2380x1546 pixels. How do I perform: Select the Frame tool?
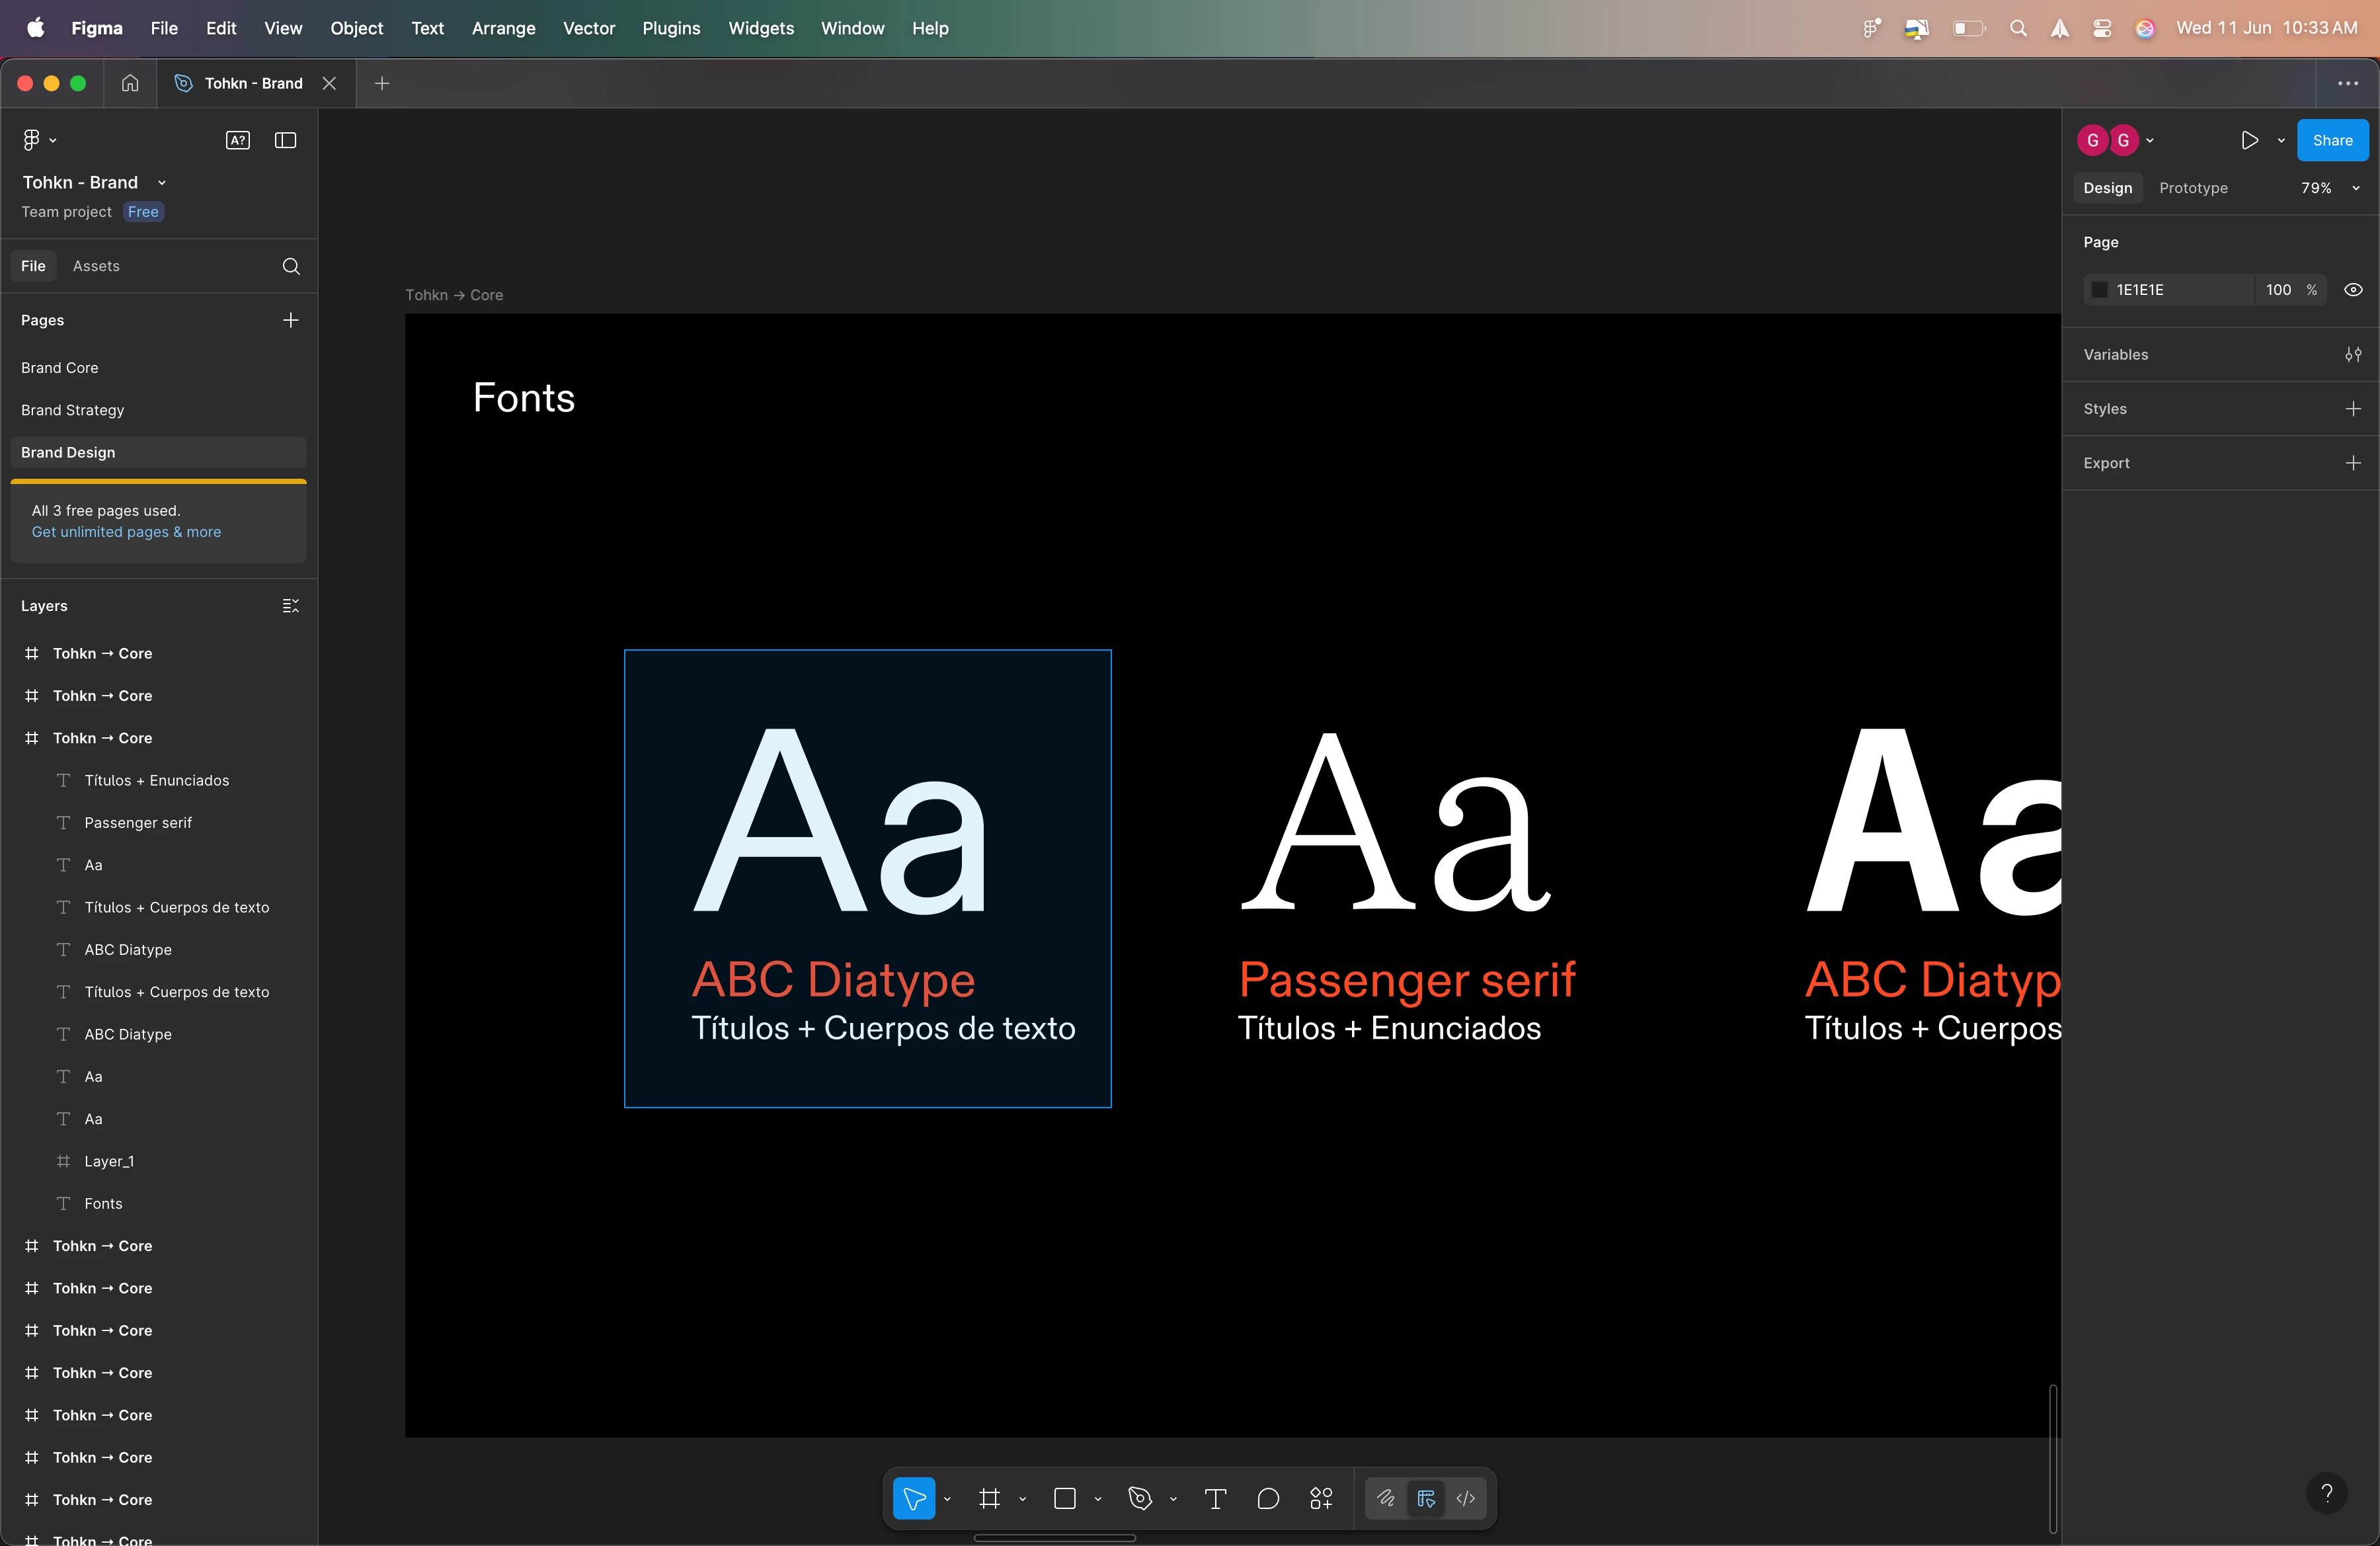pos(989,1498)
